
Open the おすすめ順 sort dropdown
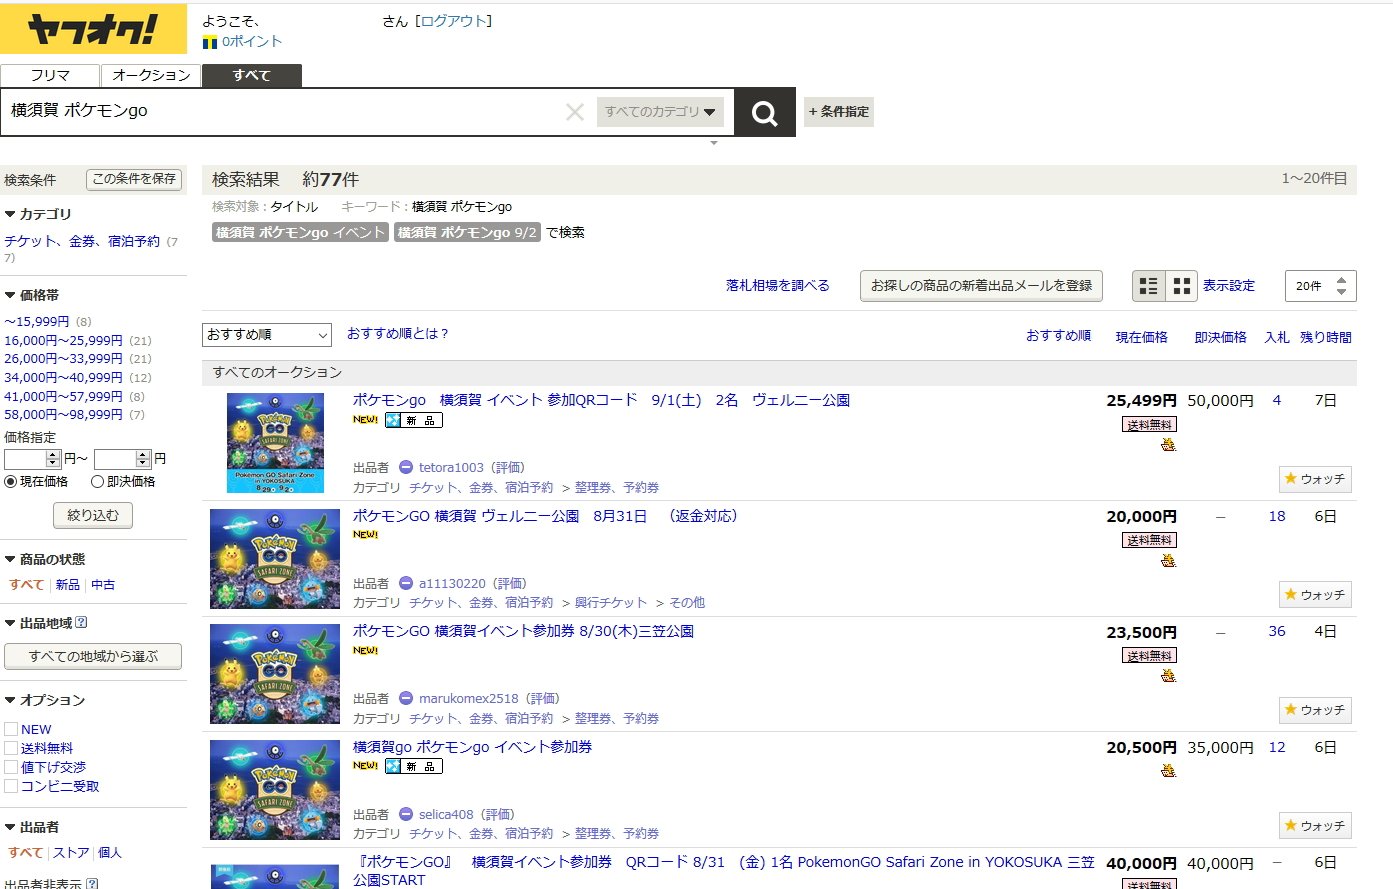pyautogui.click(x=266, y=334)
